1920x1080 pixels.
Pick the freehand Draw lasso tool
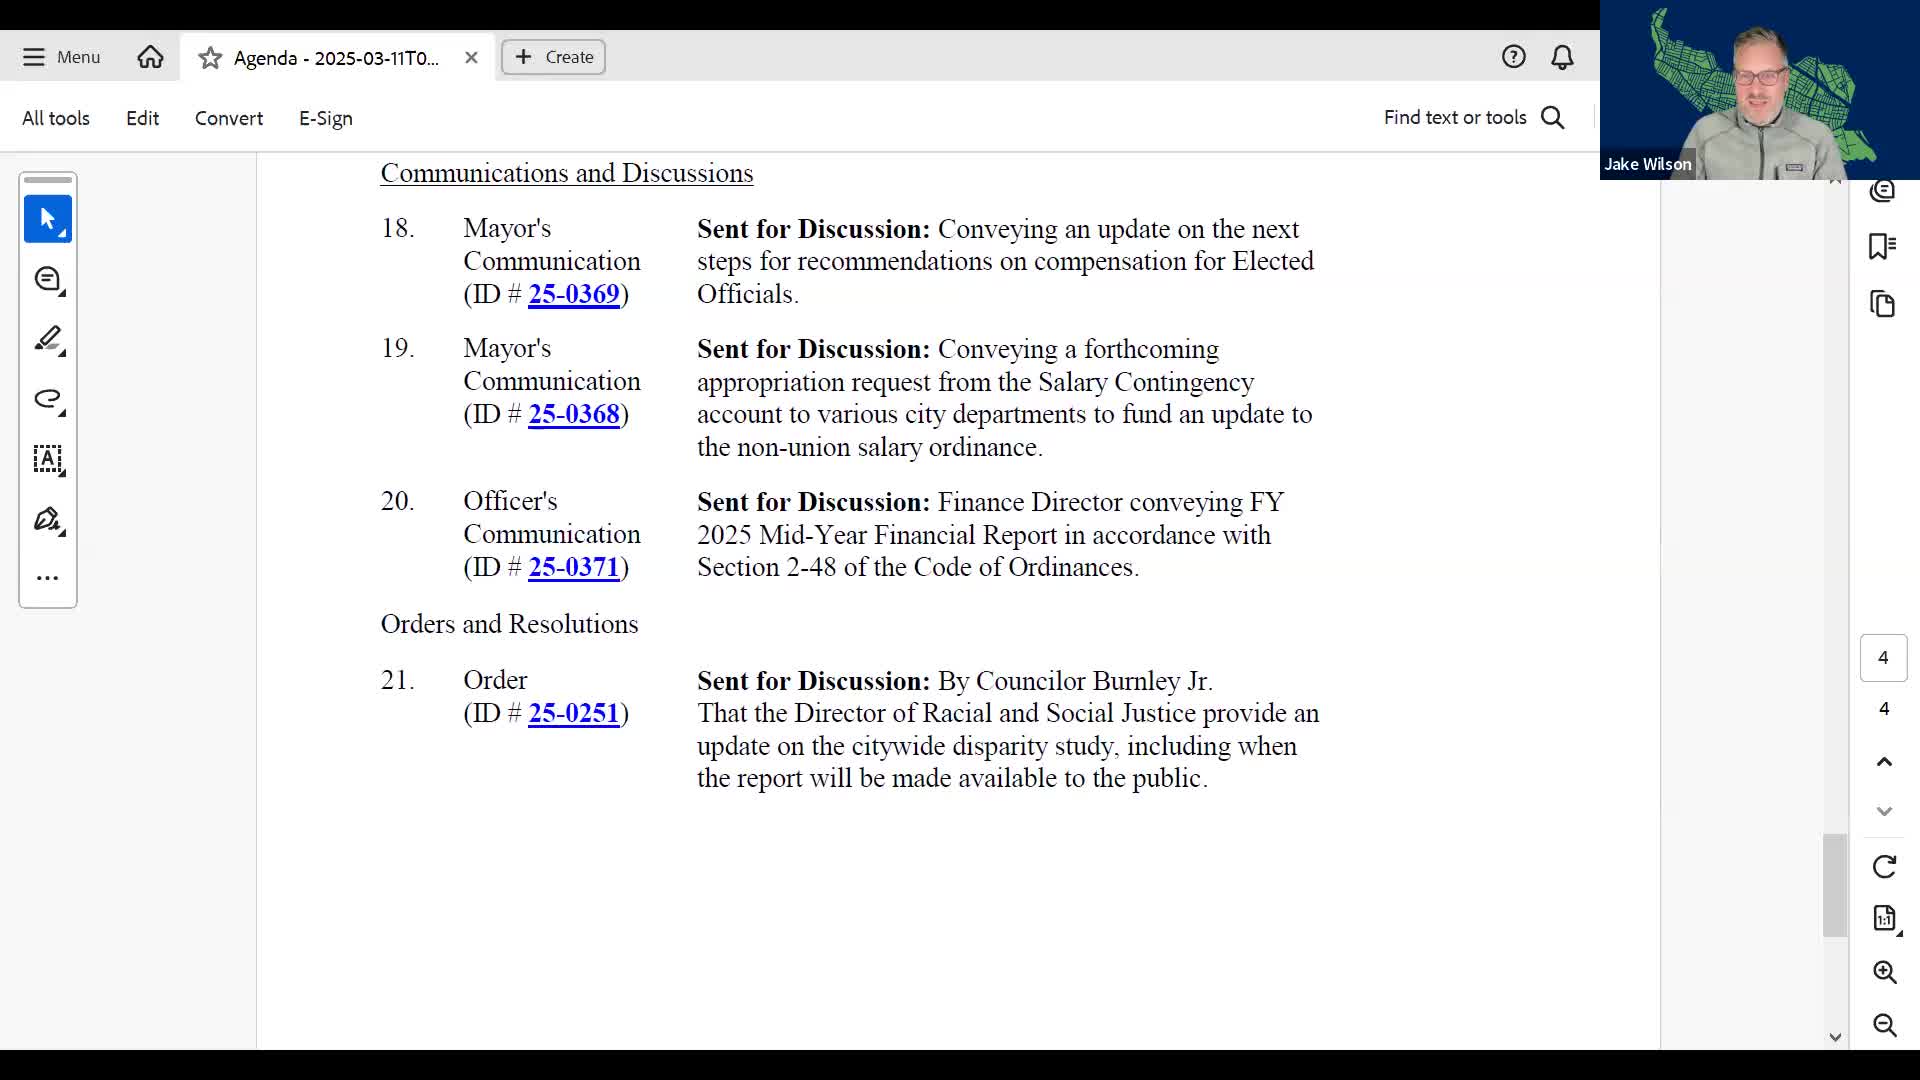(47, 400)
